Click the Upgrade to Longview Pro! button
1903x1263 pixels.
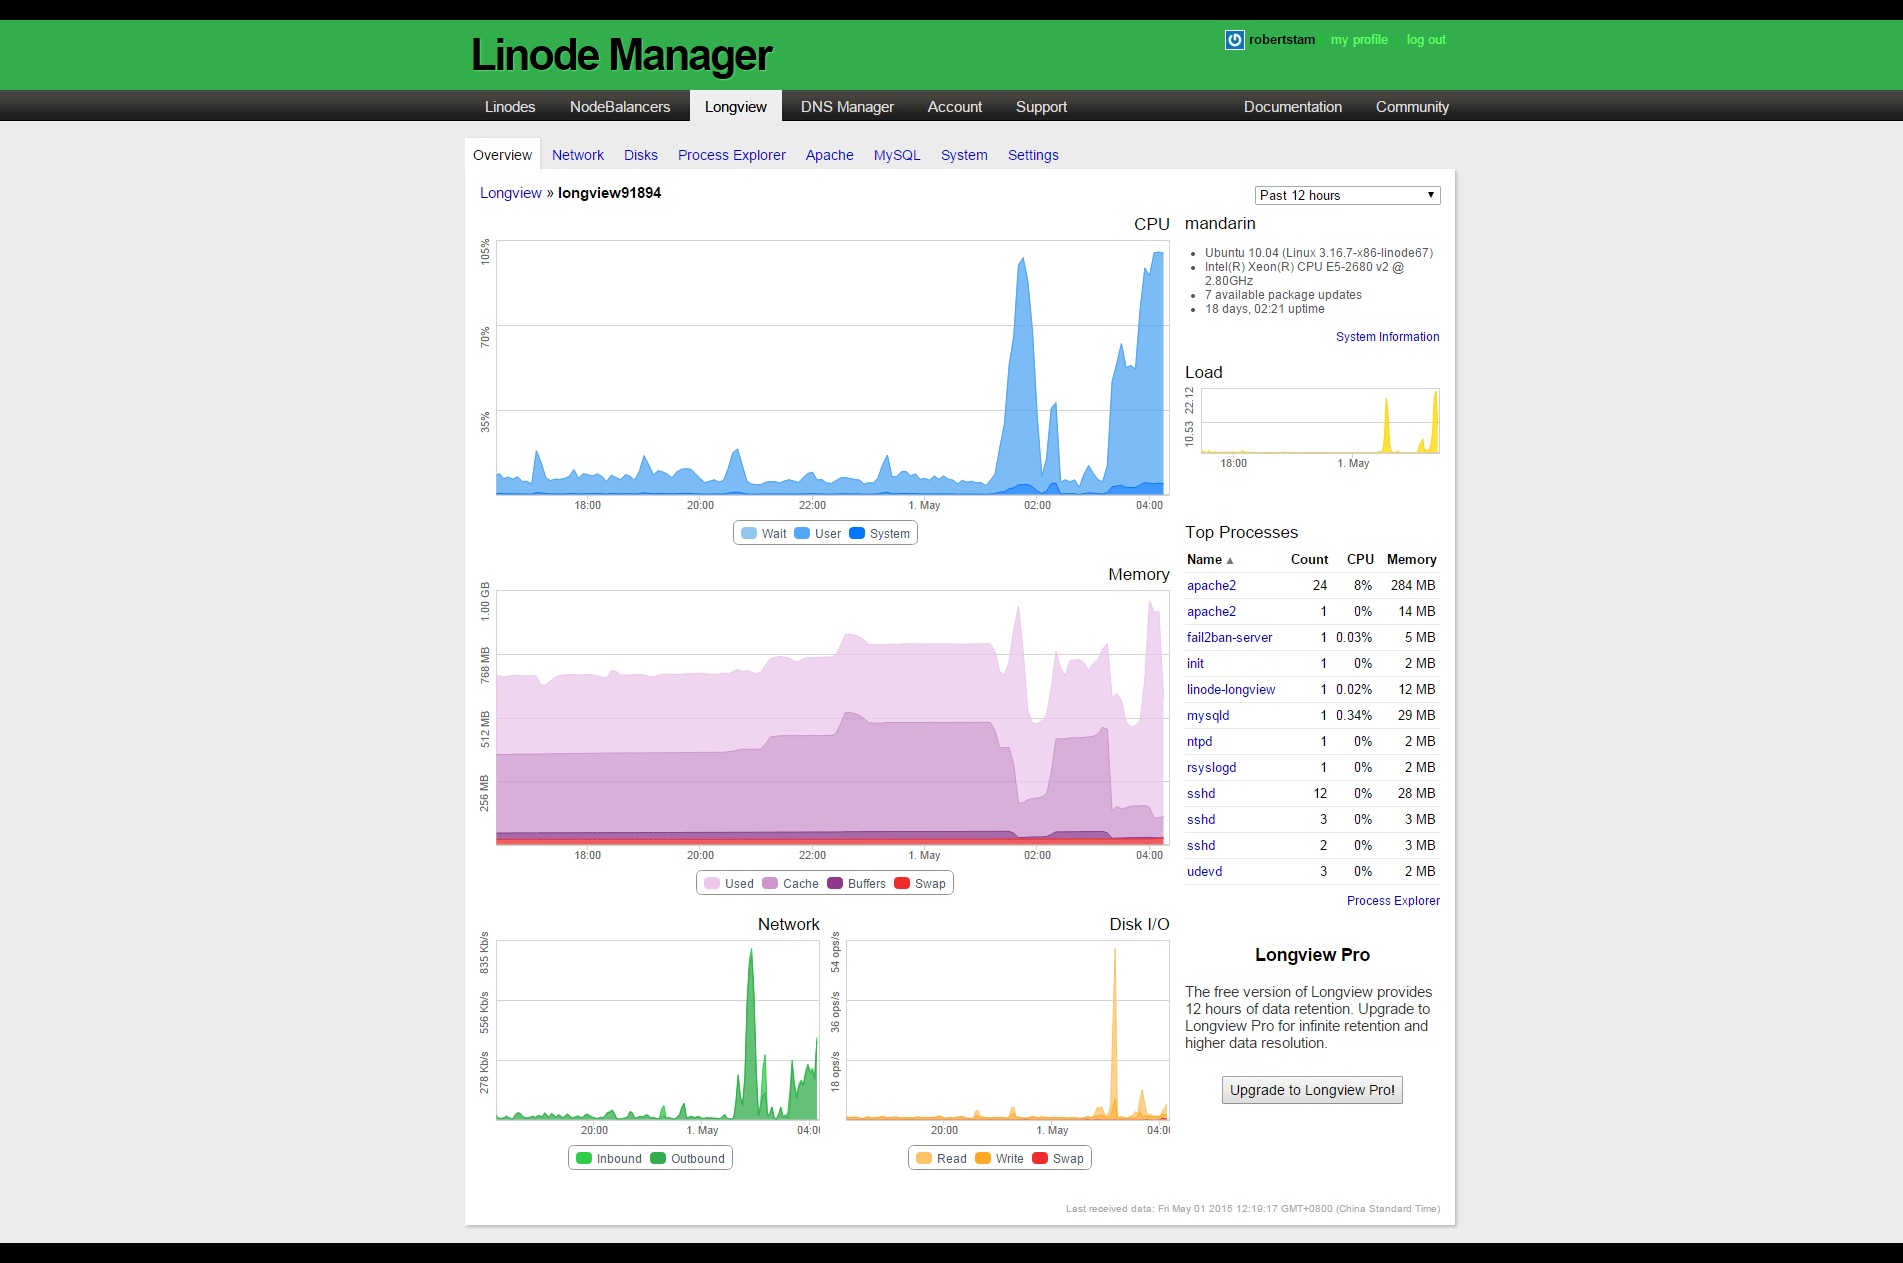[x=1312, y=1090]
